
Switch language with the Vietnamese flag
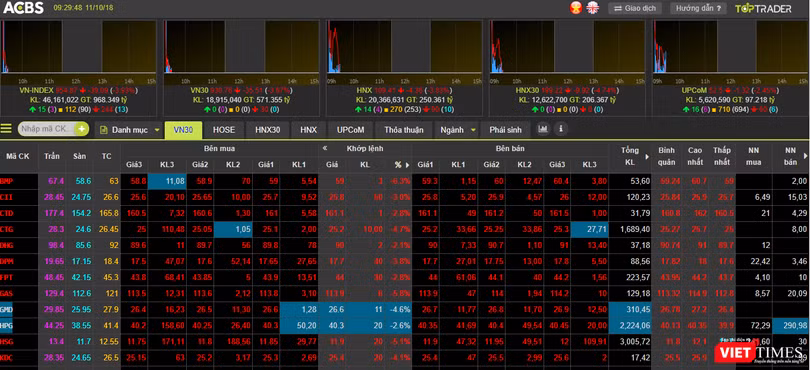point(575,8)
